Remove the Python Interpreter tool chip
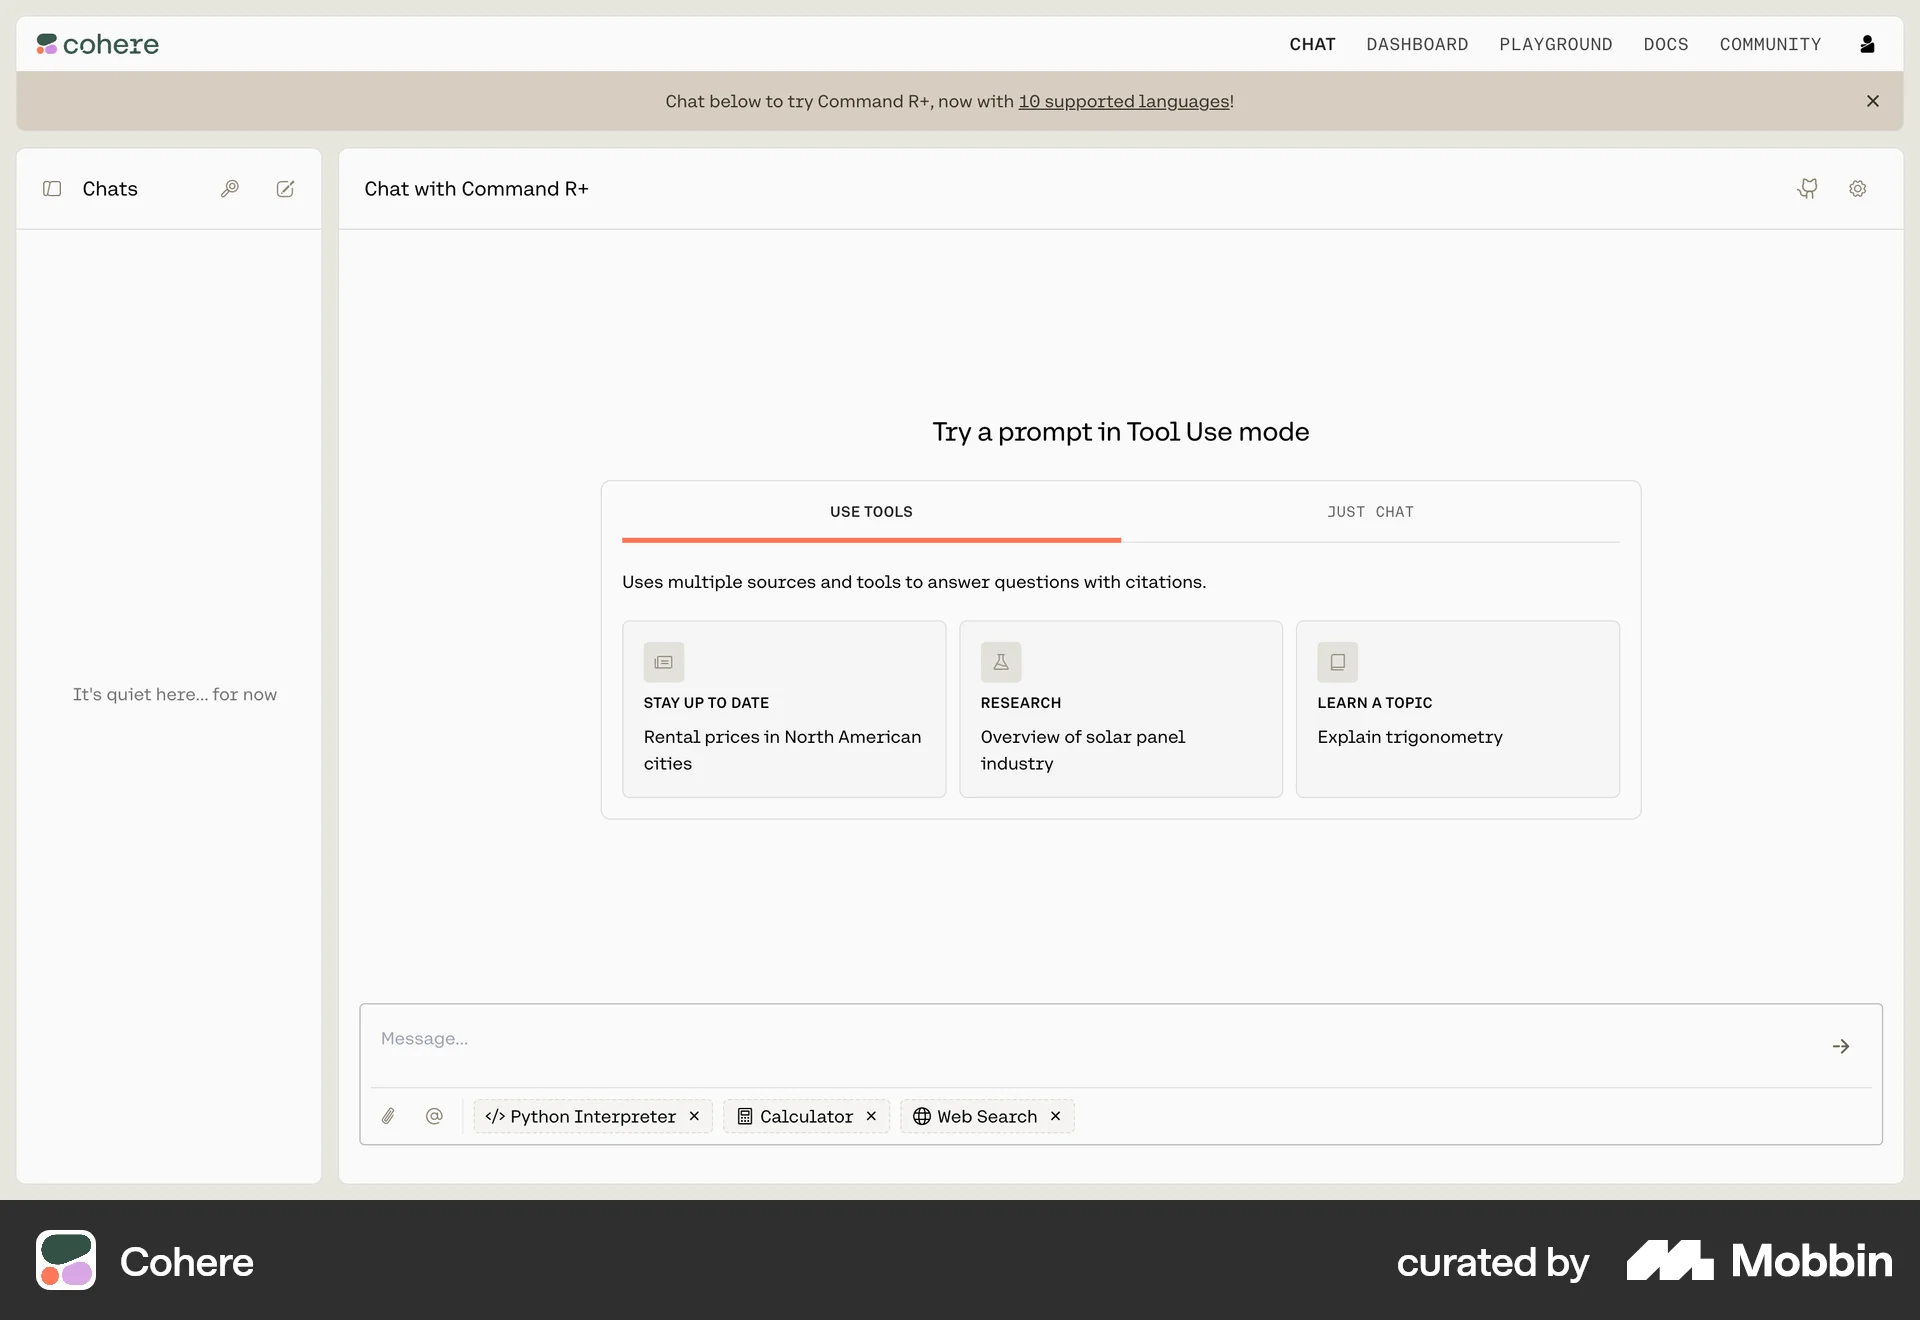1920x1320 pixels. point(694,1117)
